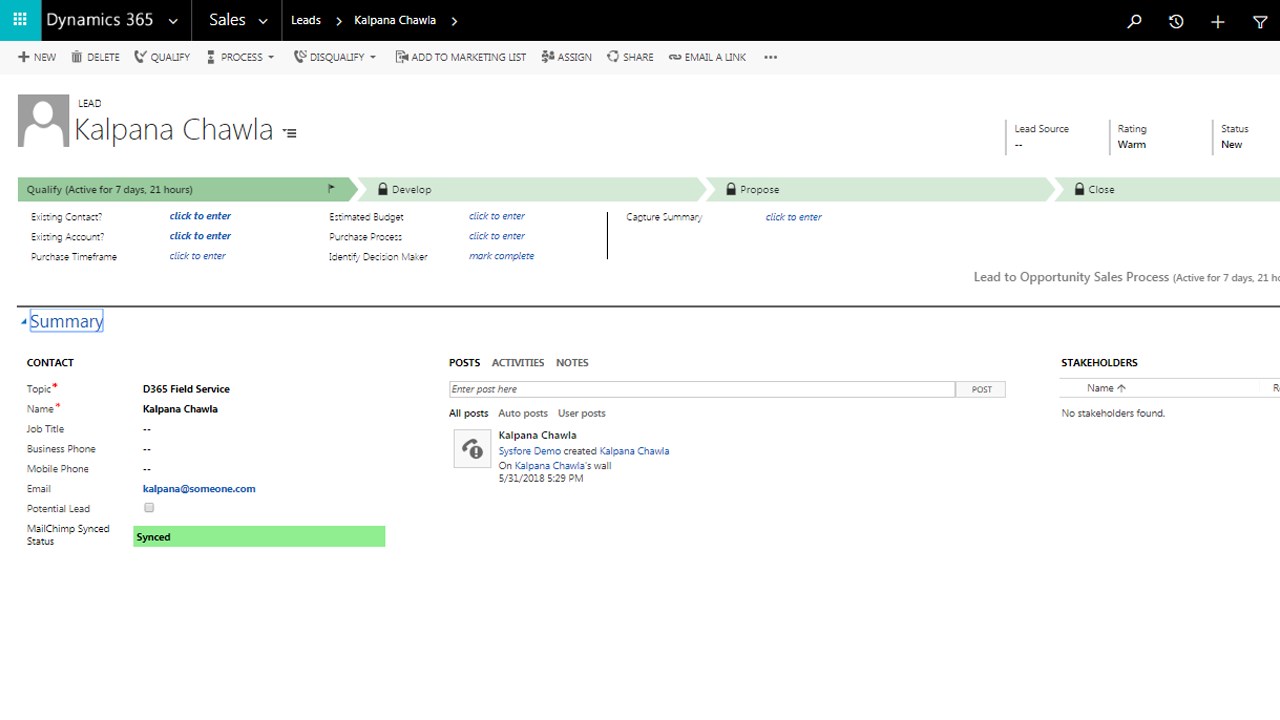
Task: Click the Lead Source header field
Action: tap(1041, 137)
